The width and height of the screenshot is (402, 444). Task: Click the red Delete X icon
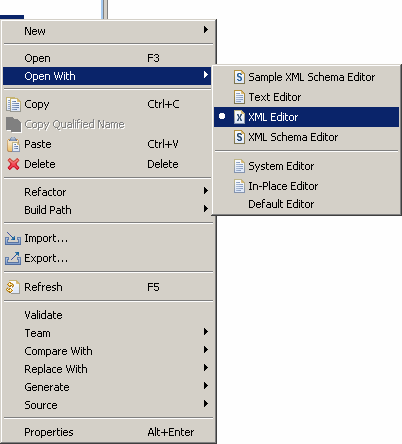(13, 164)
